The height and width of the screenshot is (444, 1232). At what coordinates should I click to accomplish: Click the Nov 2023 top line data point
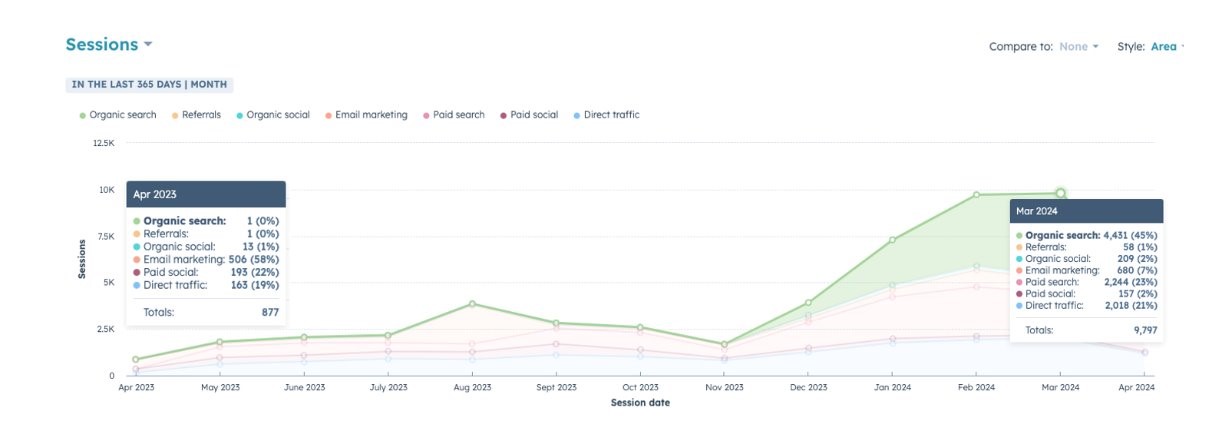(x=724, y=344)
